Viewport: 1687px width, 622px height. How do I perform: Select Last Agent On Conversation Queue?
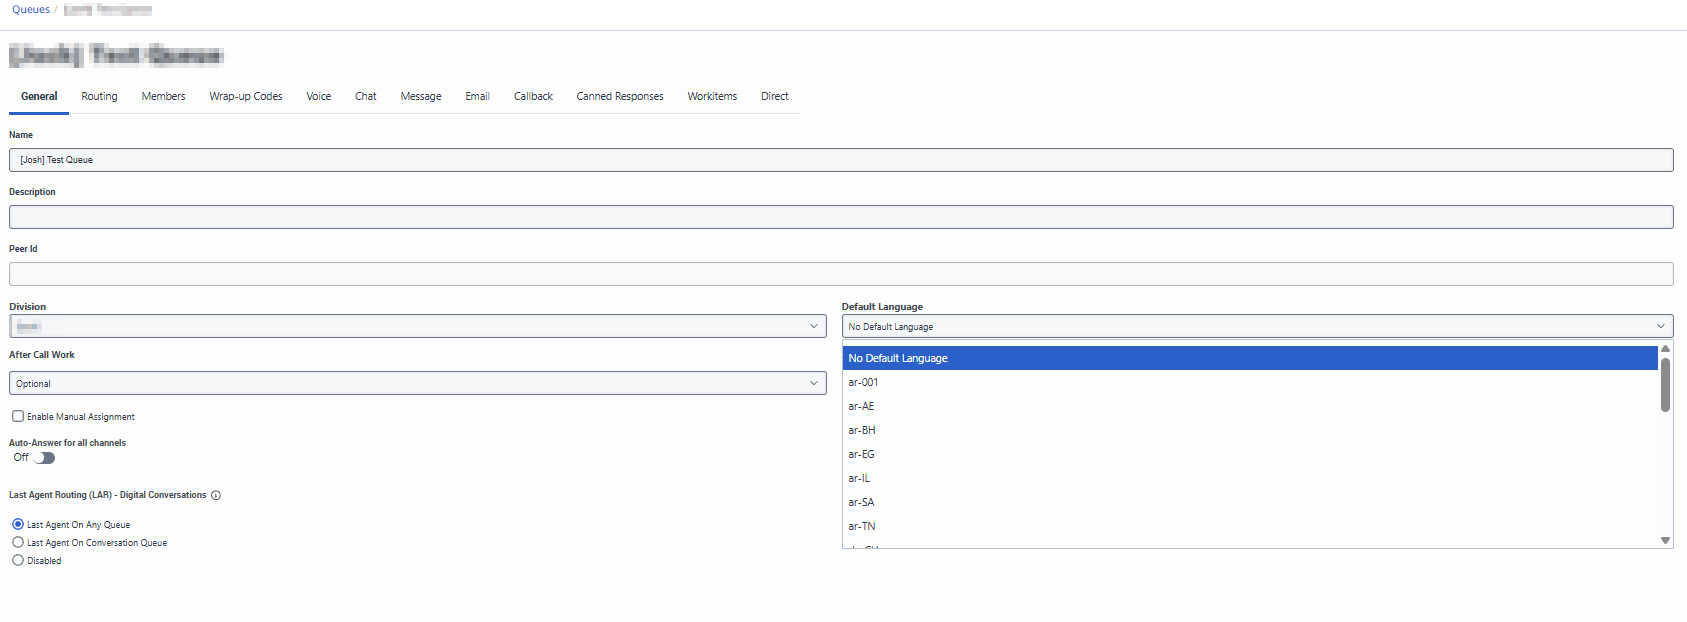[18, 543]
